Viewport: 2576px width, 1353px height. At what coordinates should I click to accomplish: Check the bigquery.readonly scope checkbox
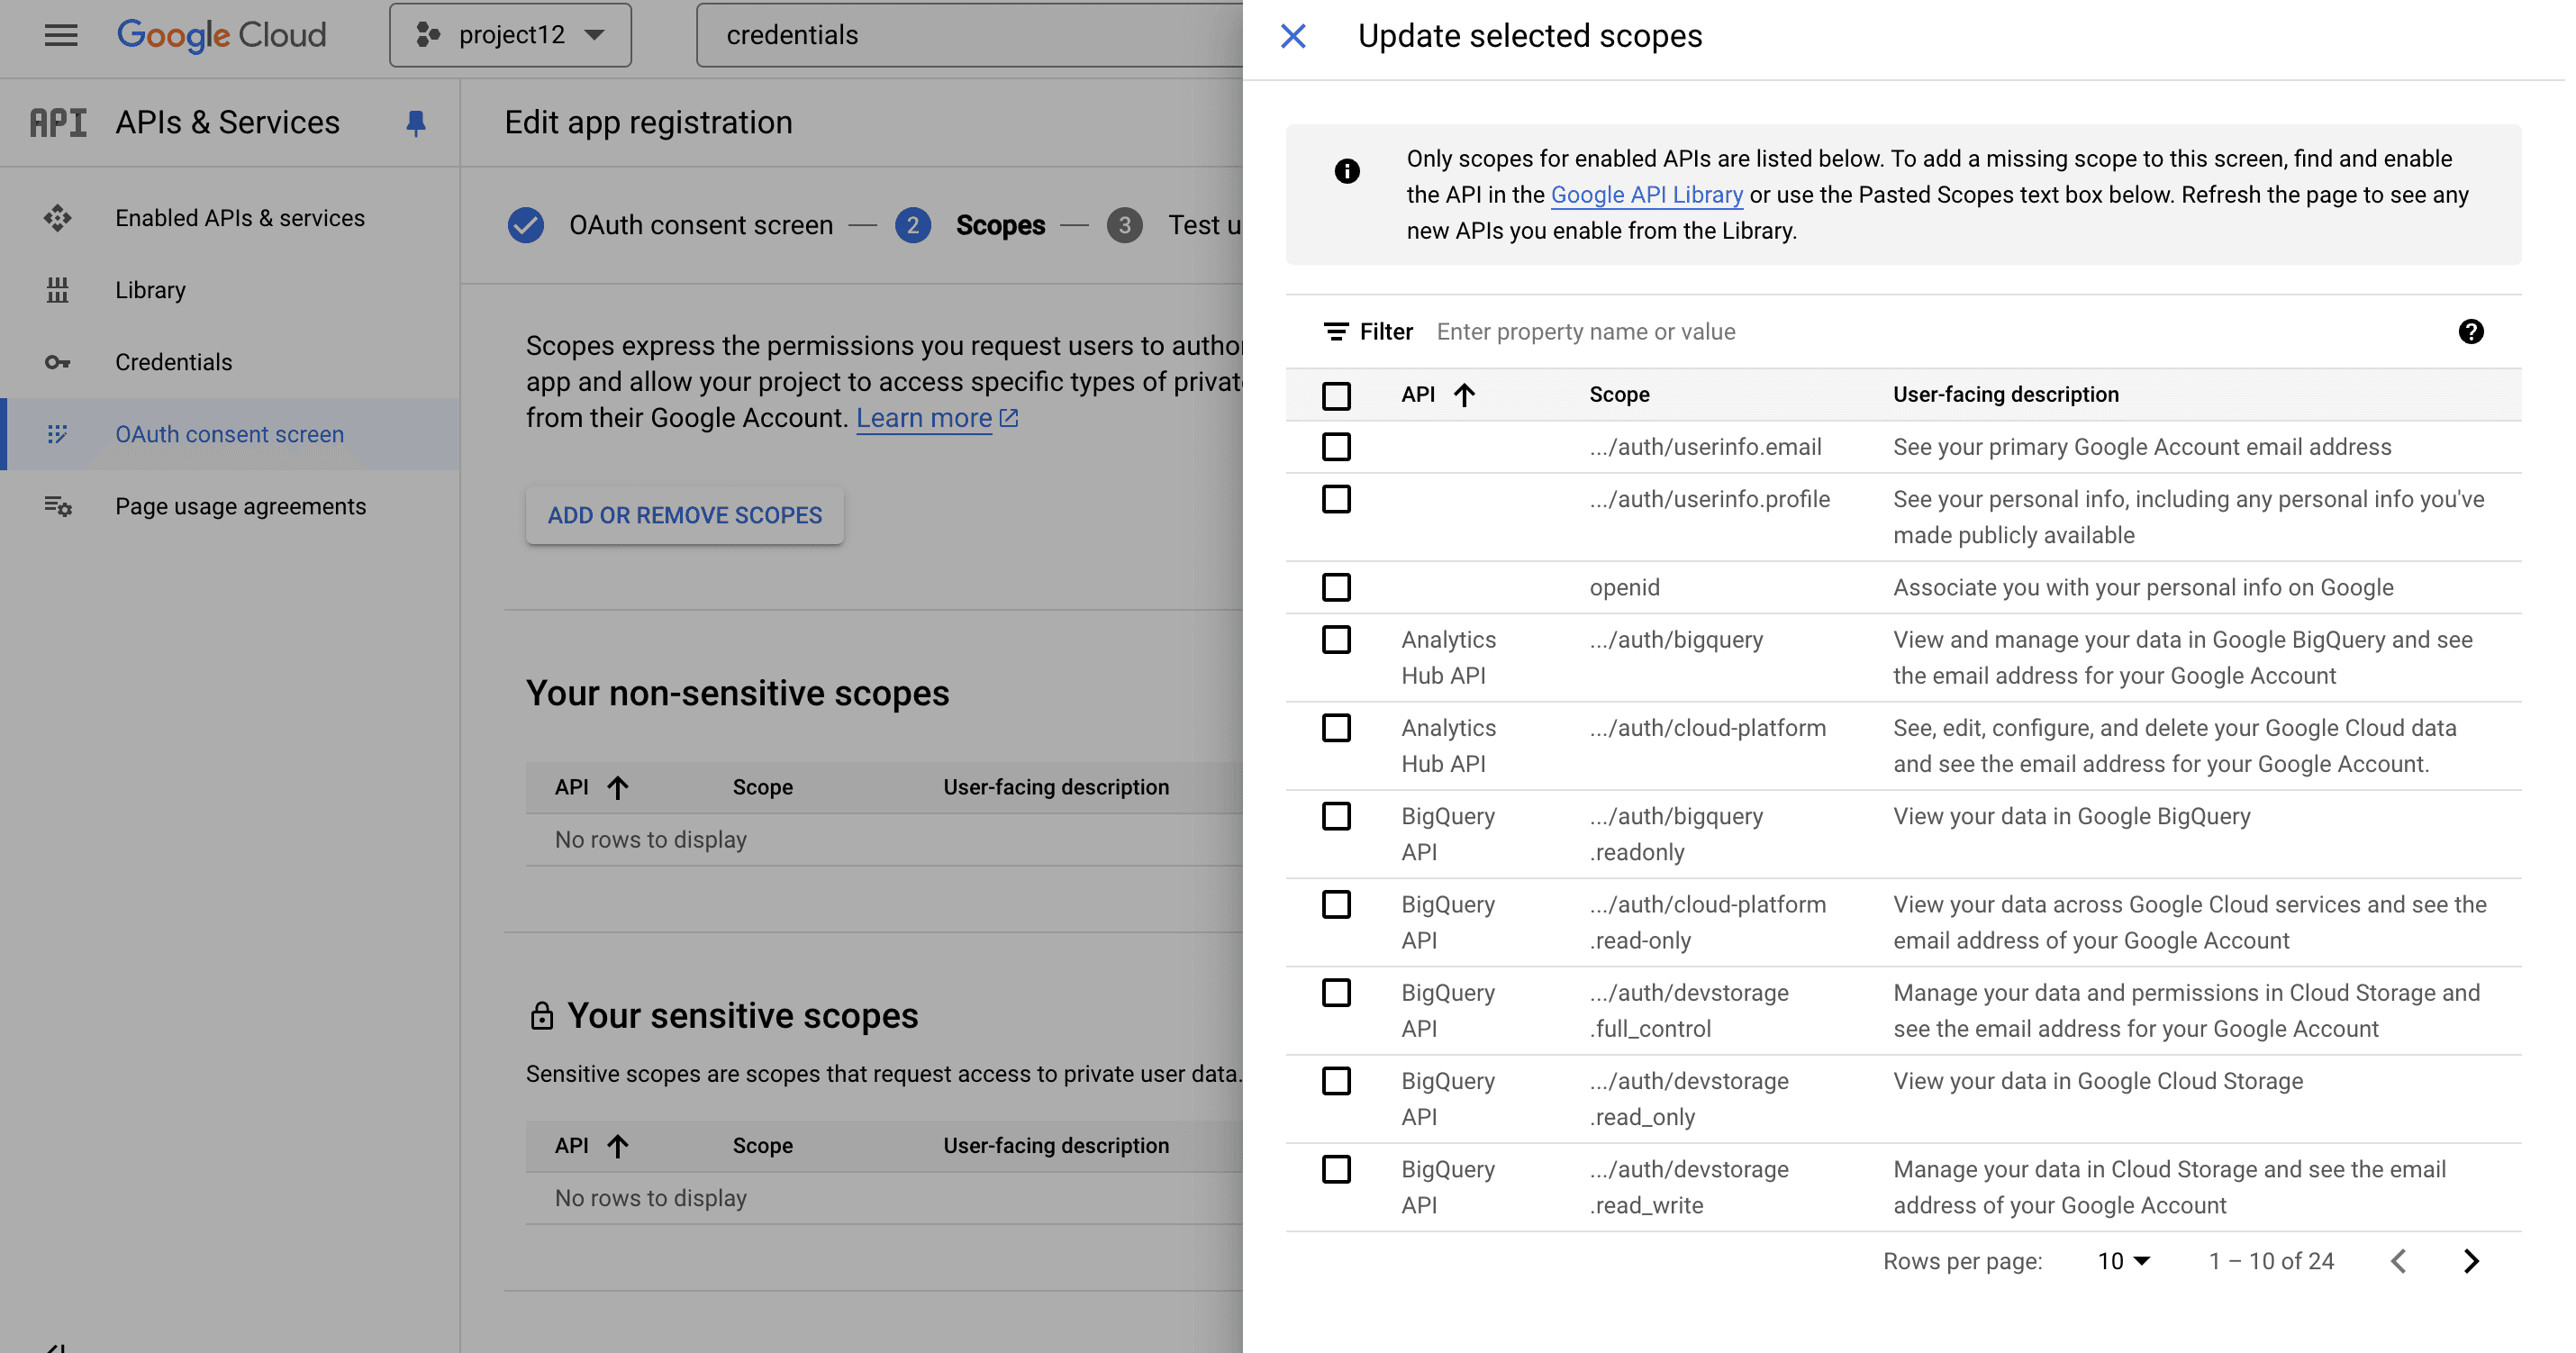coord(1337,816)
